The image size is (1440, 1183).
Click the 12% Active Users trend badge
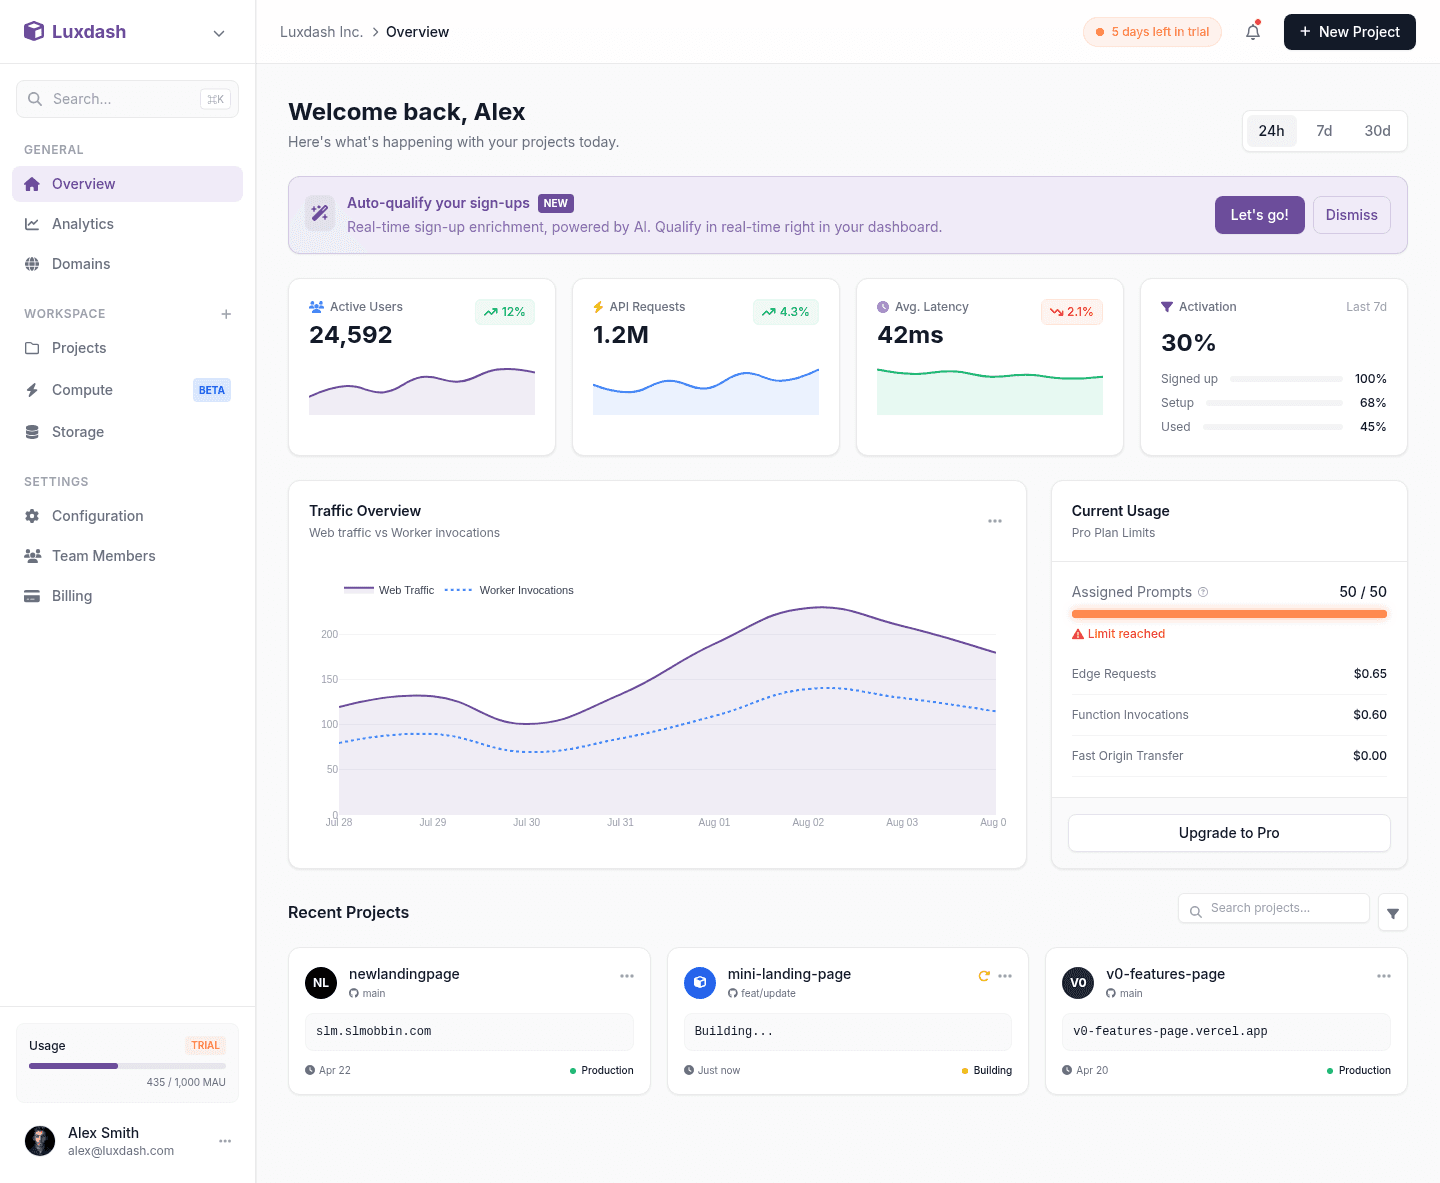pos(505,312)
